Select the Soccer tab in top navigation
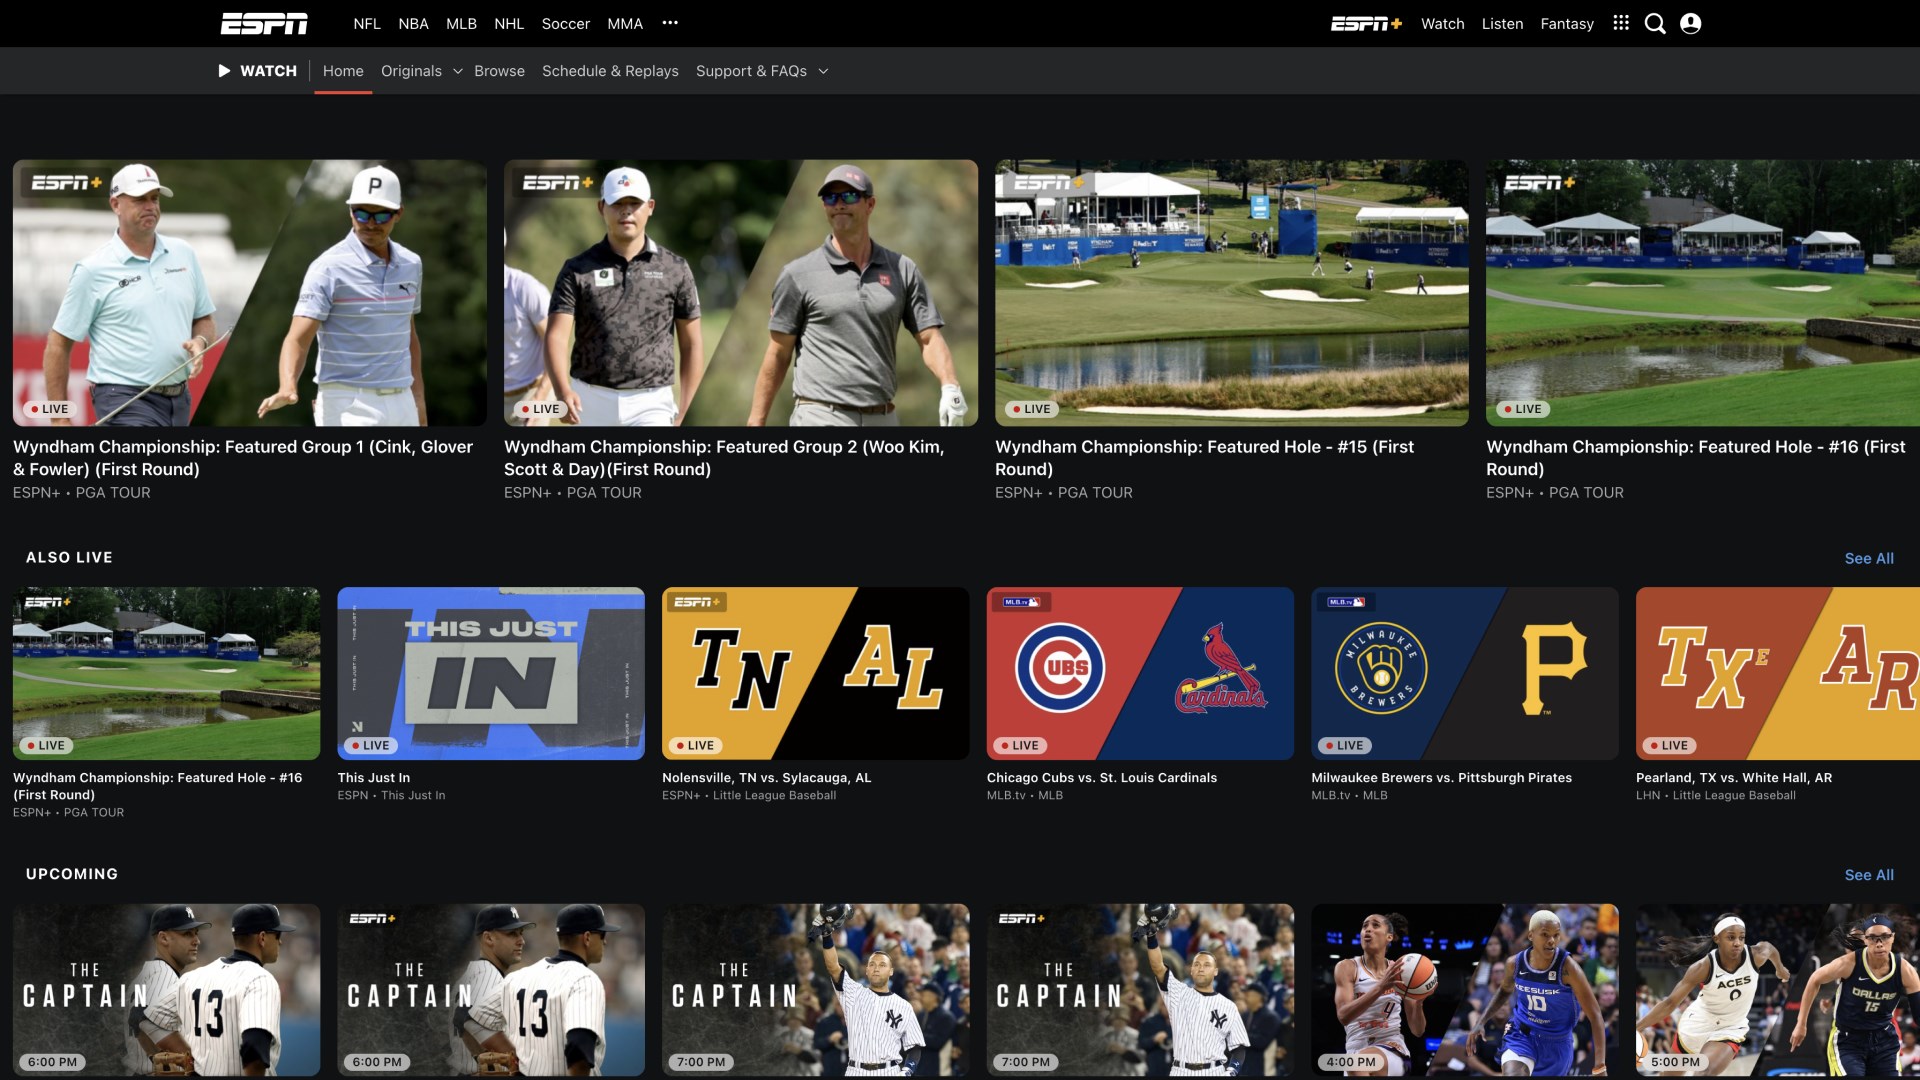Image resolution: width=1920 pixels, height=1080 pixels. (564, 24)
